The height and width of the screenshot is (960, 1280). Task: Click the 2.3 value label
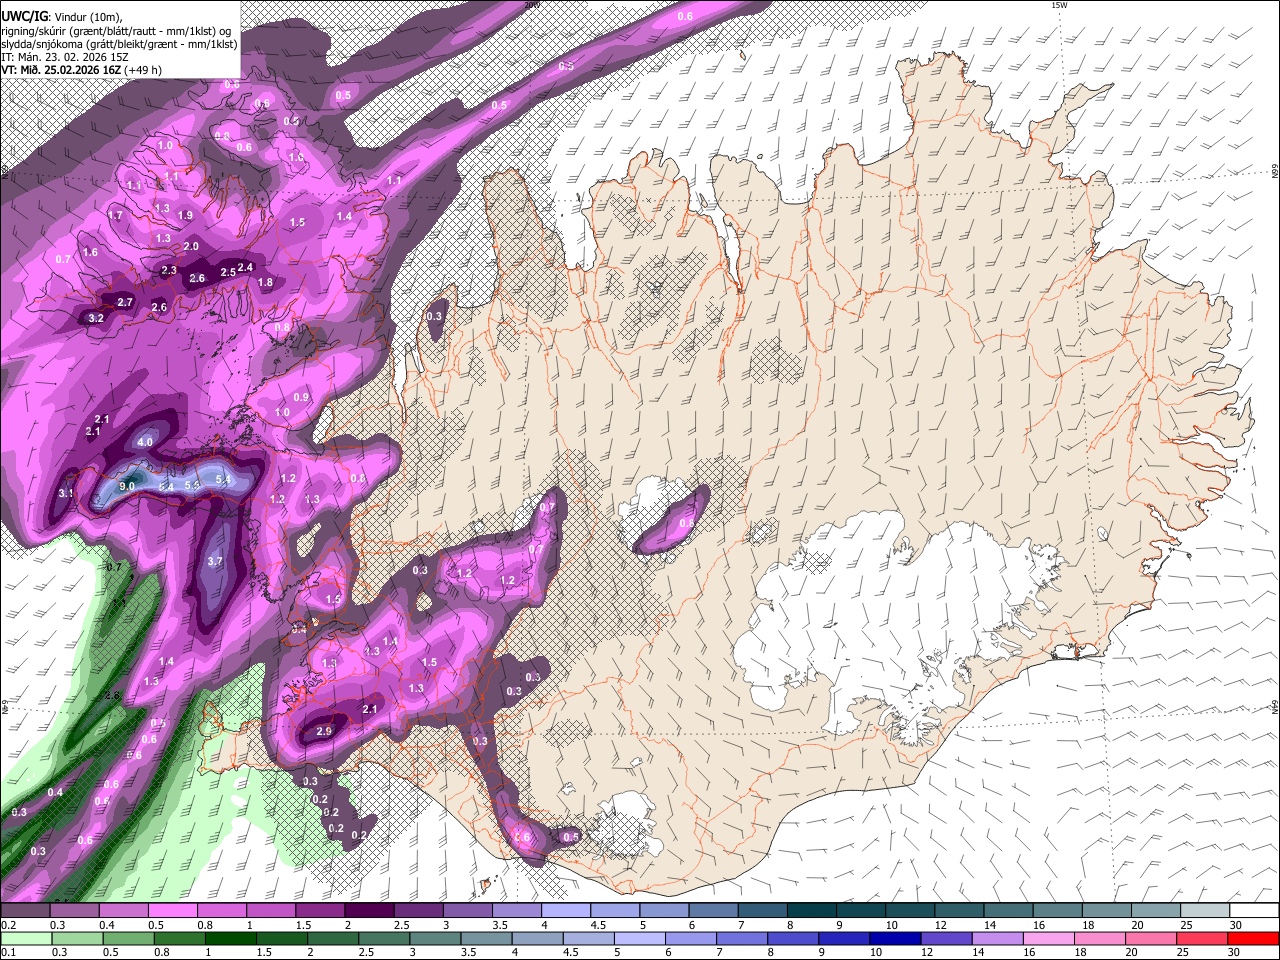pyautogui.click(x=169, y=271)
